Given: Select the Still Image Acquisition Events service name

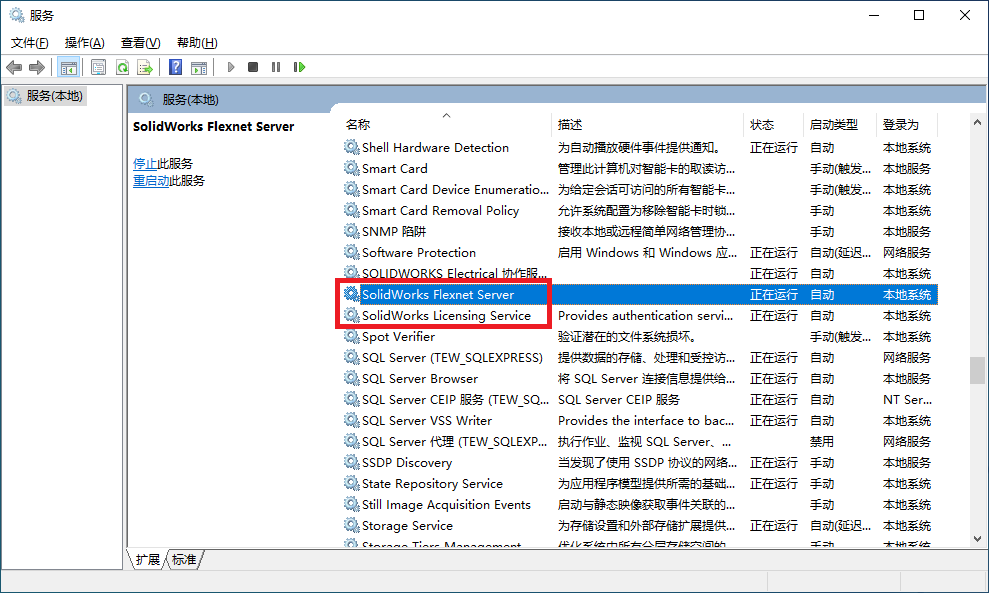Looking at the screenshot, I should click(x=447, y=504).
